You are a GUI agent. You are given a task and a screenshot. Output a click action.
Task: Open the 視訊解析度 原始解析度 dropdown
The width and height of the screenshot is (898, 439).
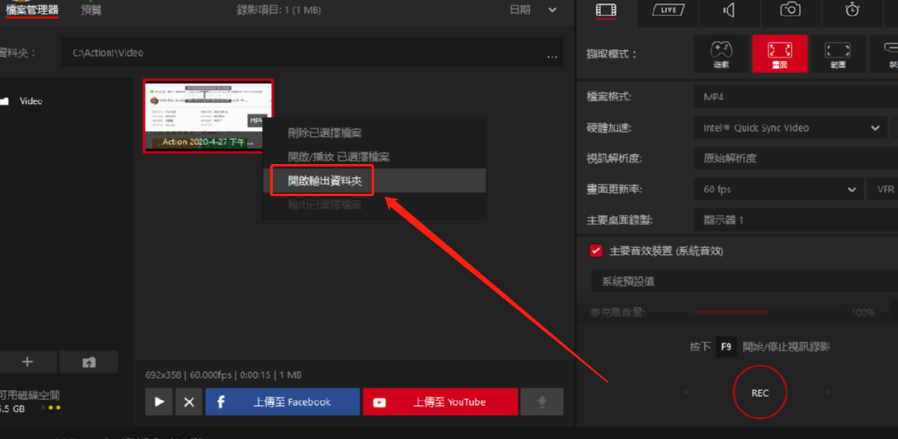795,159
